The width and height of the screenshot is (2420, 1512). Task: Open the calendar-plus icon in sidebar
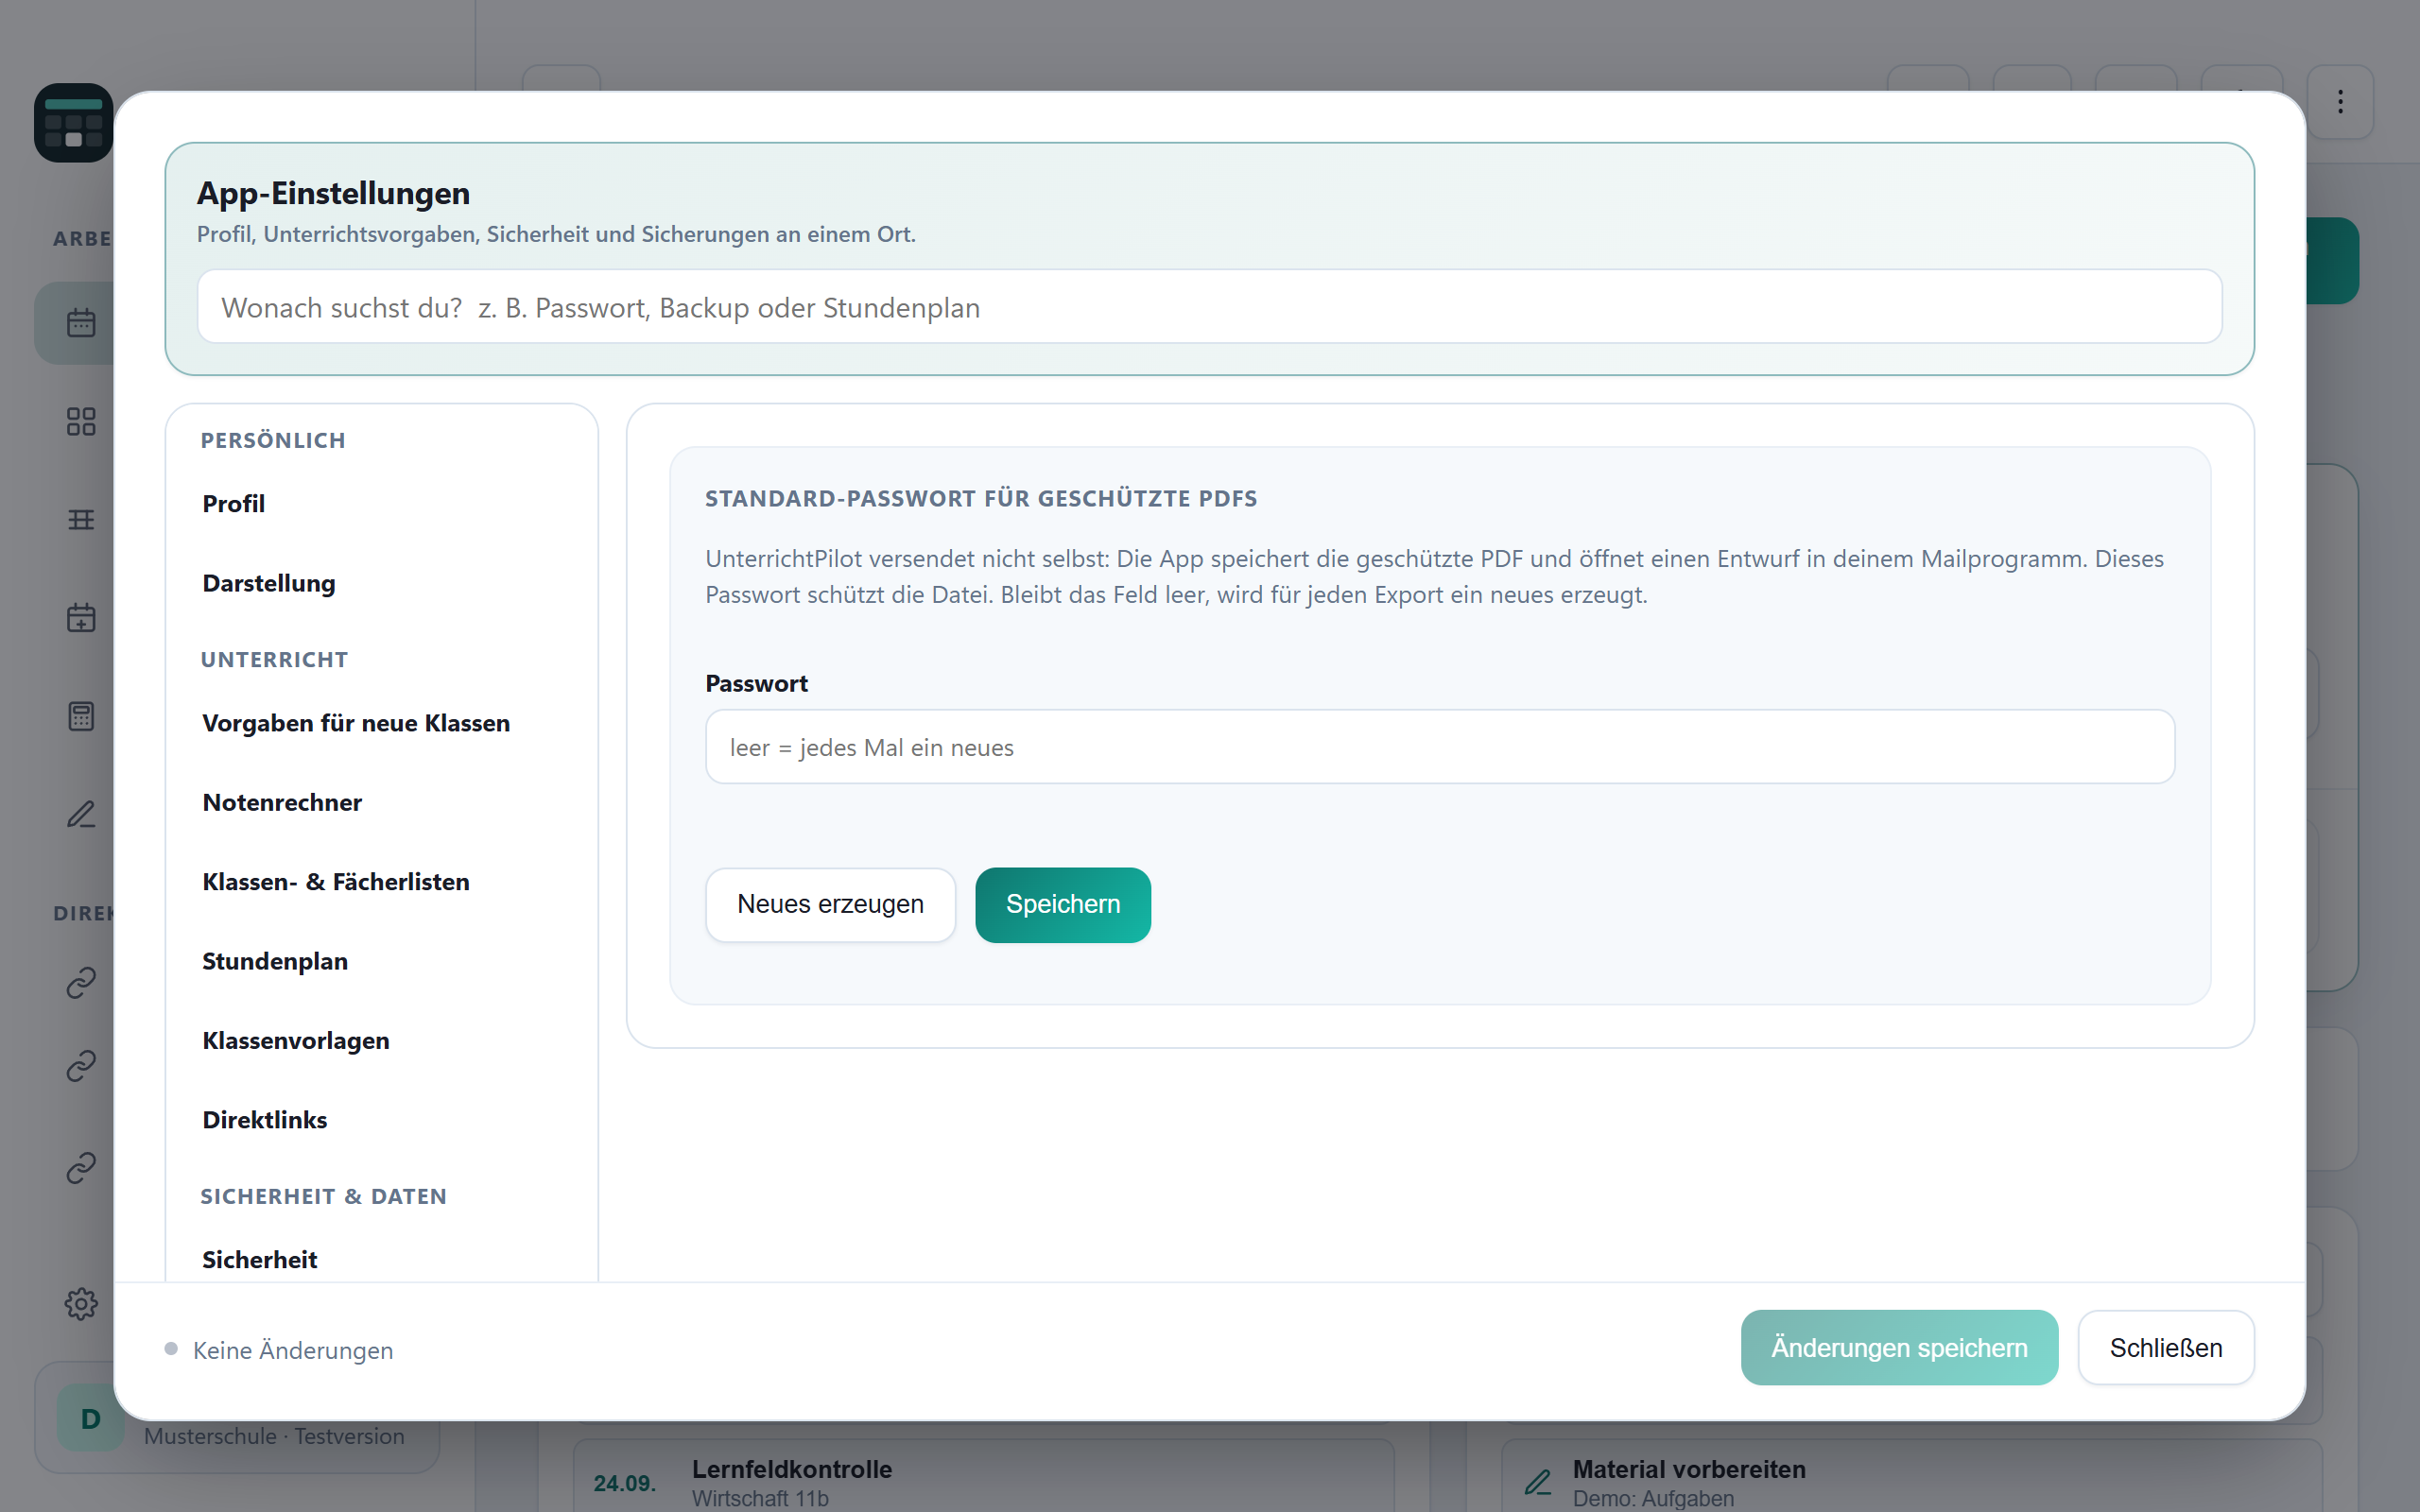point(81,617)
